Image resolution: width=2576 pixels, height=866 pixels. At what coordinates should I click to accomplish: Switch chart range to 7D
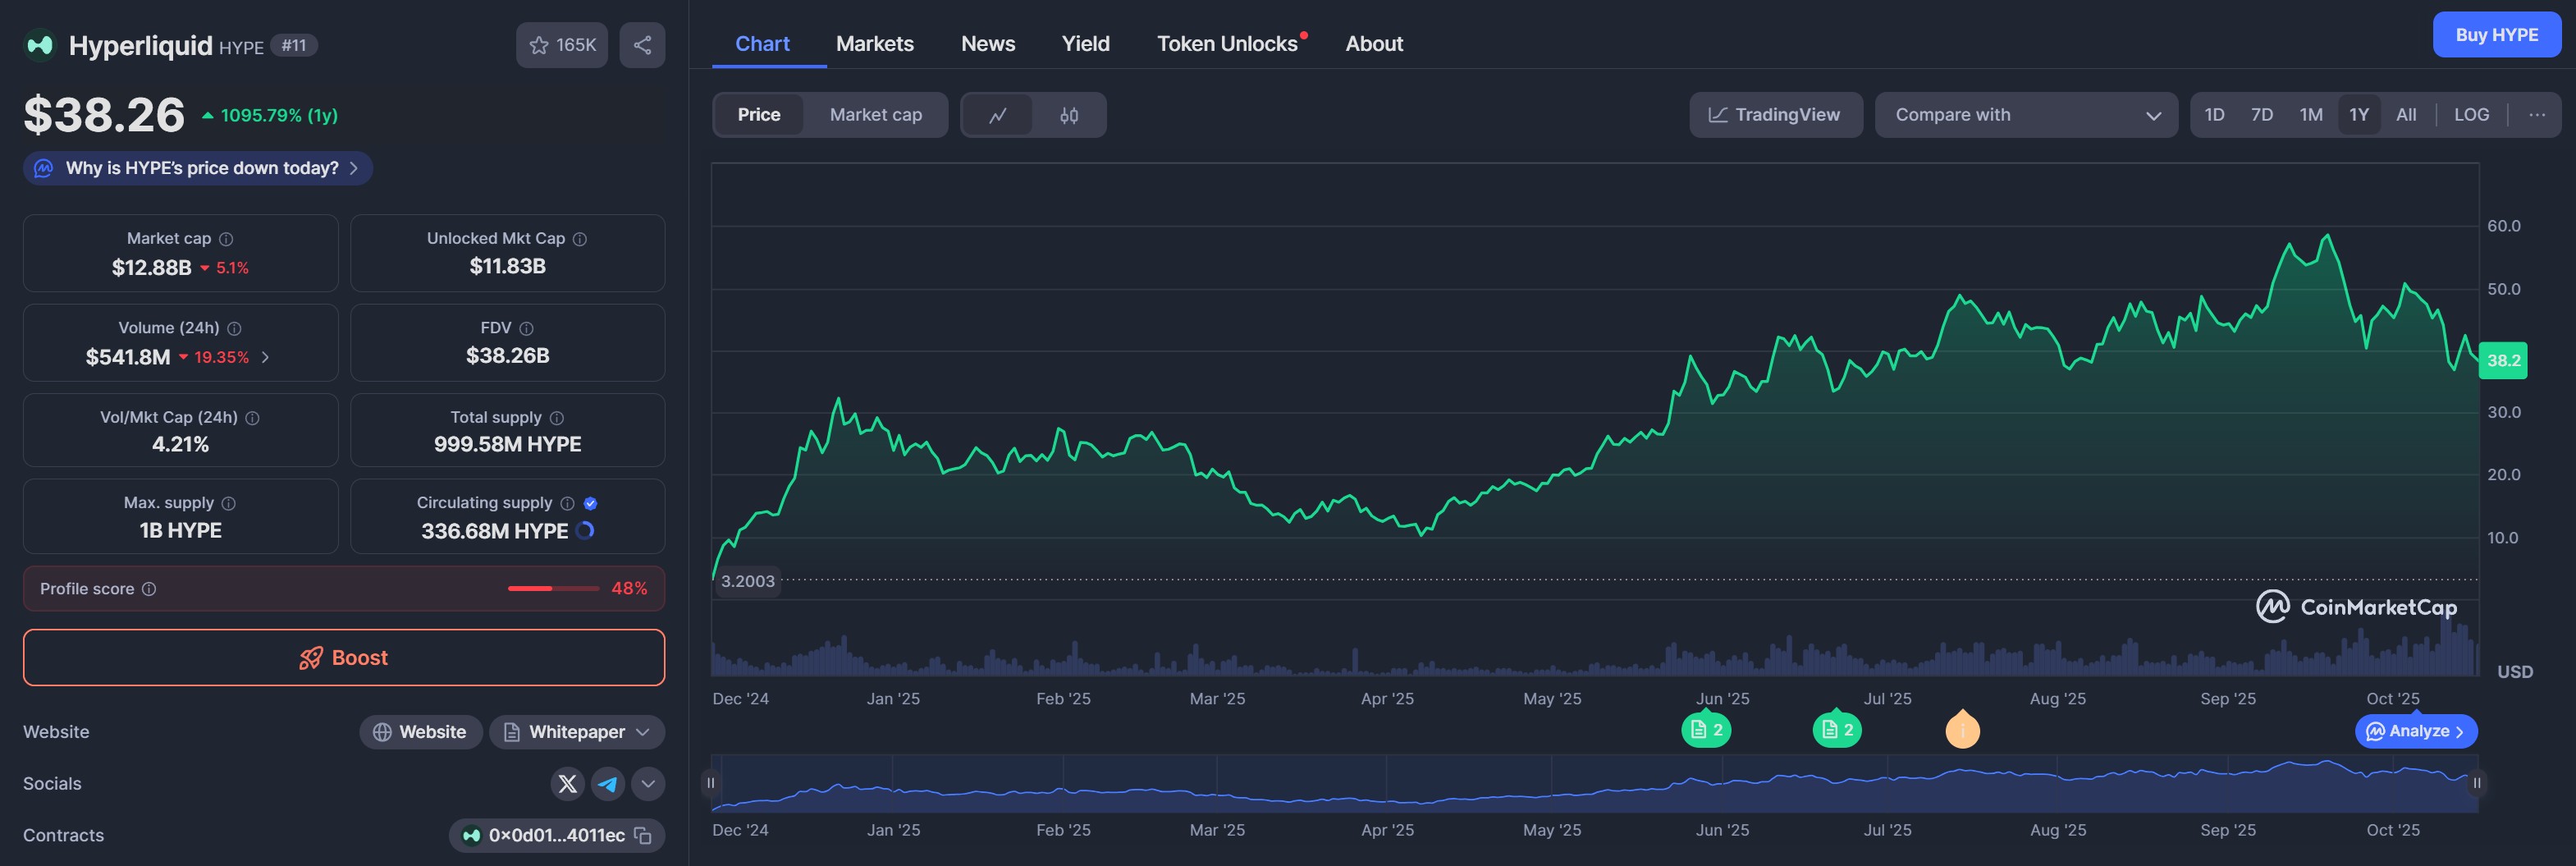(x=2262, y=115)
